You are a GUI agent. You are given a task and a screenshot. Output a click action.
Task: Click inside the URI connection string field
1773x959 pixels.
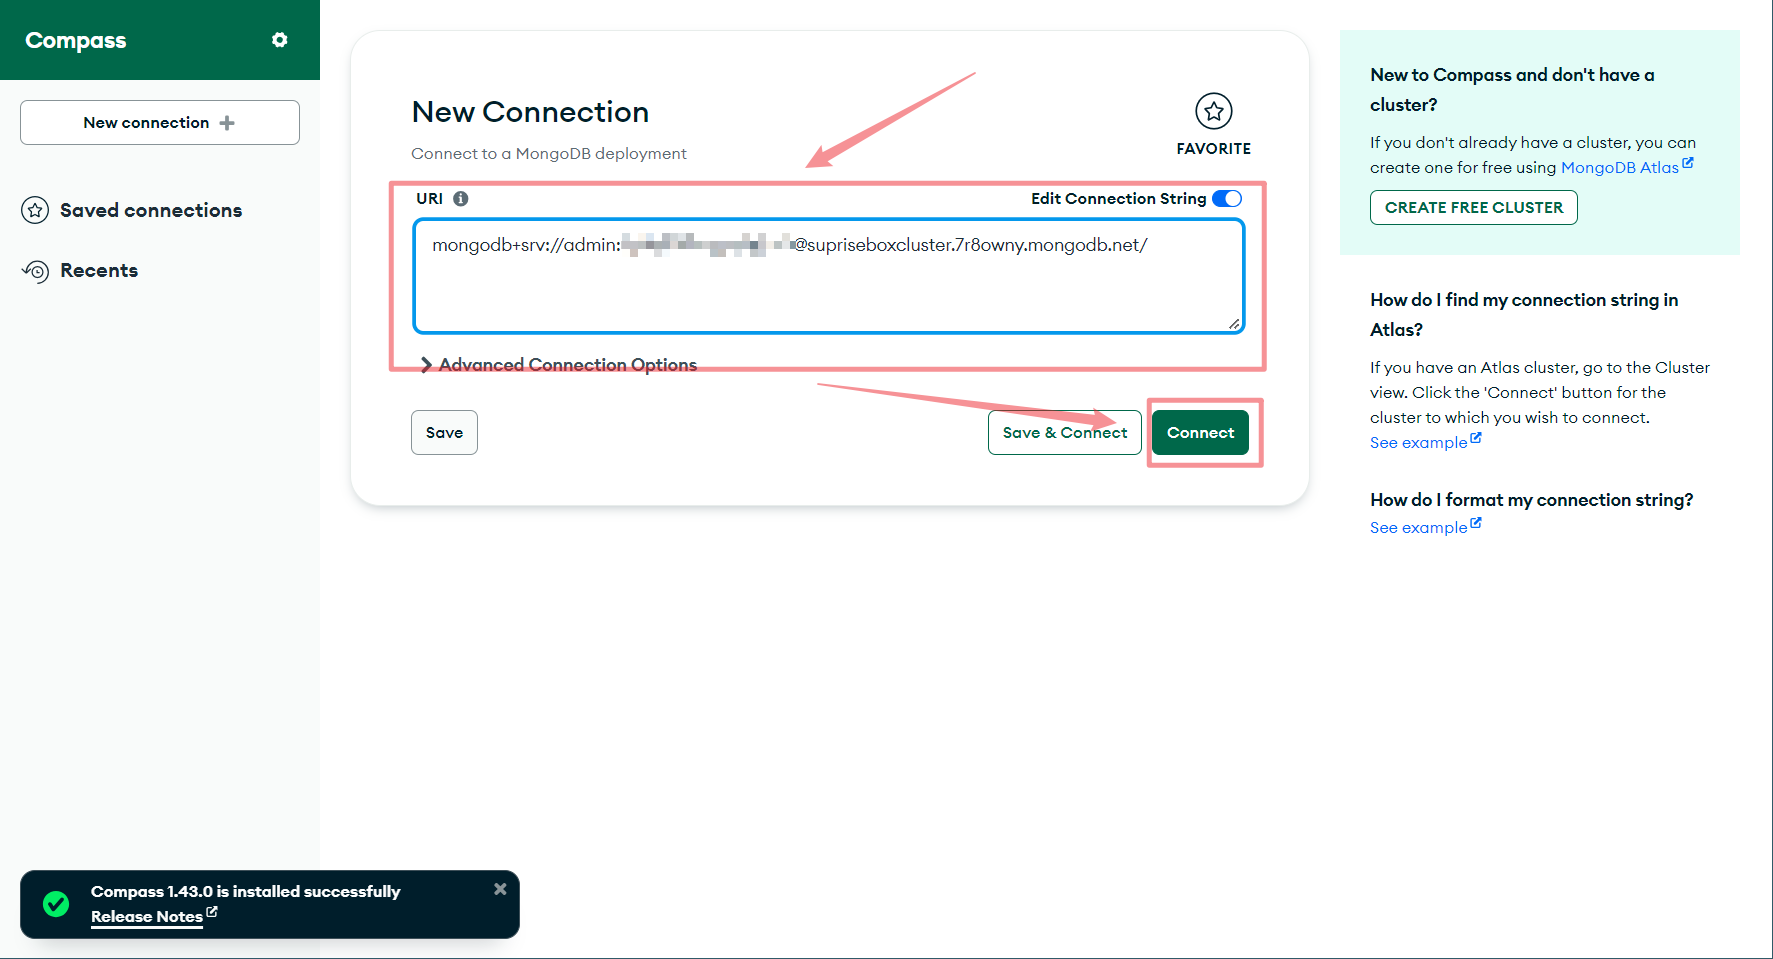point(829,276)
